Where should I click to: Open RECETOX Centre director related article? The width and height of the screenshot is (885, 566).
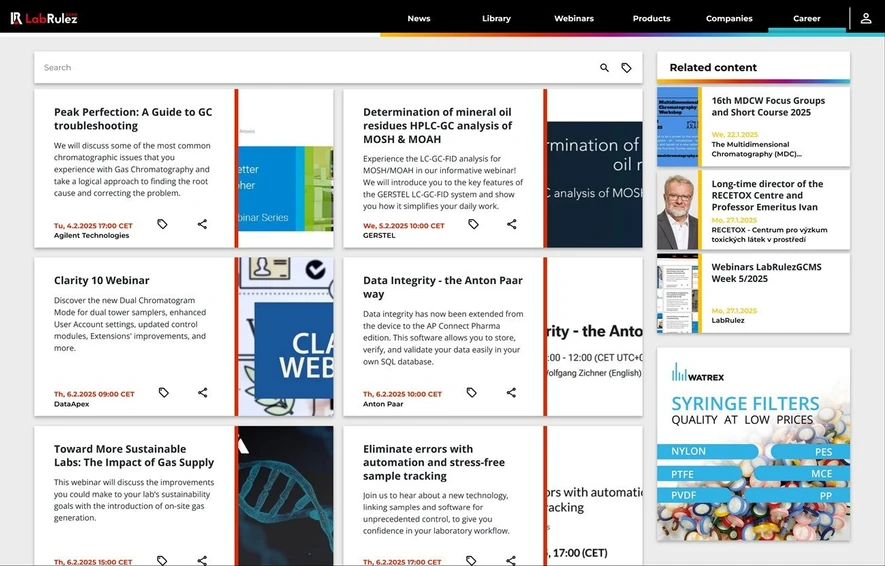point(767,195)
